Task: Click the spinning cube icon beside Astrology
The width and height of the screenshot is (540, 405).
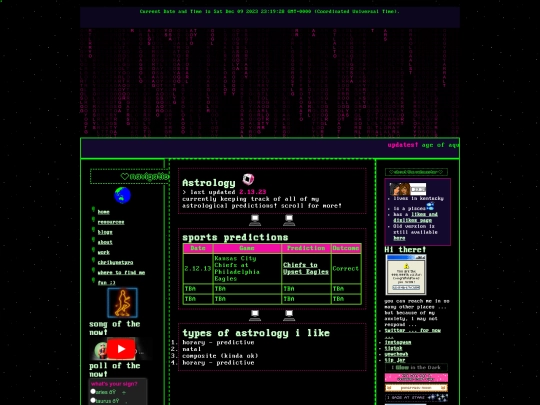Action: coord(248,179)
